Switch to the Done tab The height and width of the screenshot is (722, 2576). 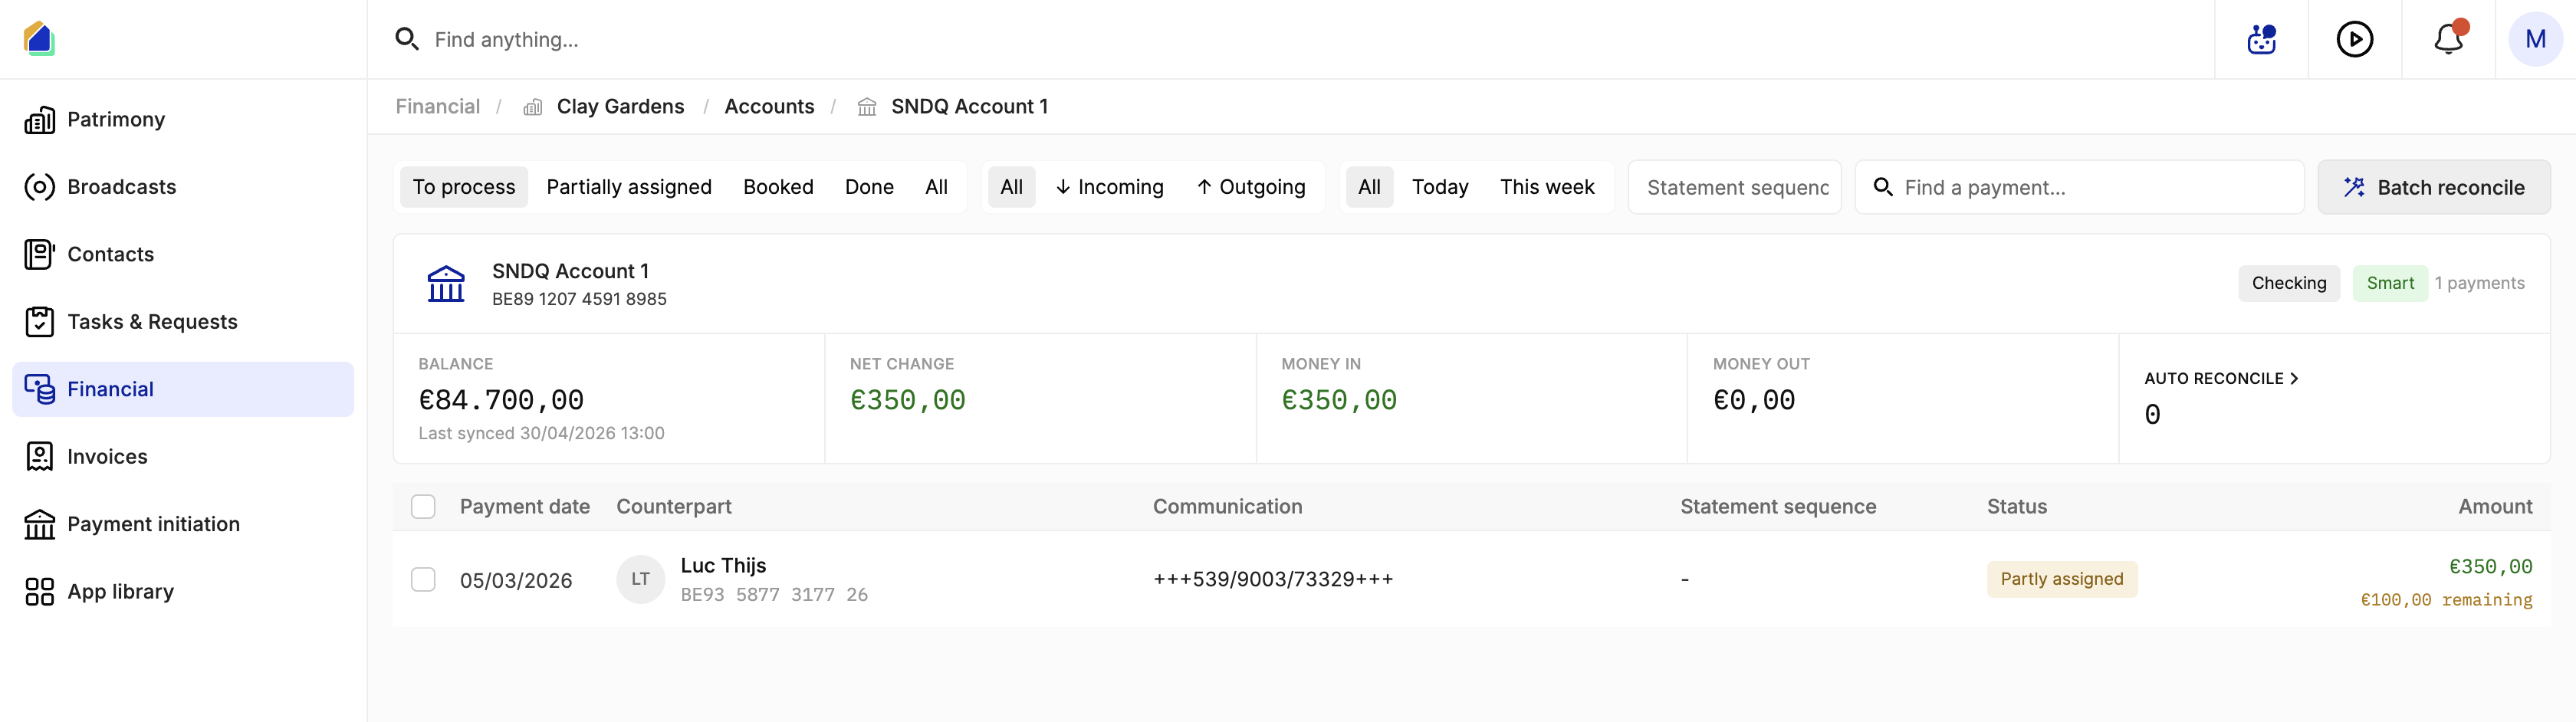click(869, 187)
